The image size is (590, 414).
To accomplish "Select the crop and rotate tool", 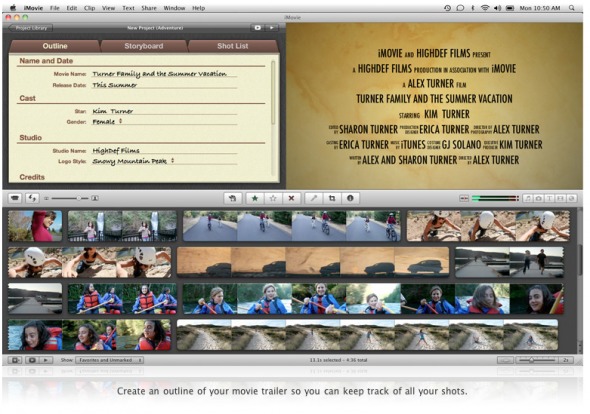I will tap(332, 198).
